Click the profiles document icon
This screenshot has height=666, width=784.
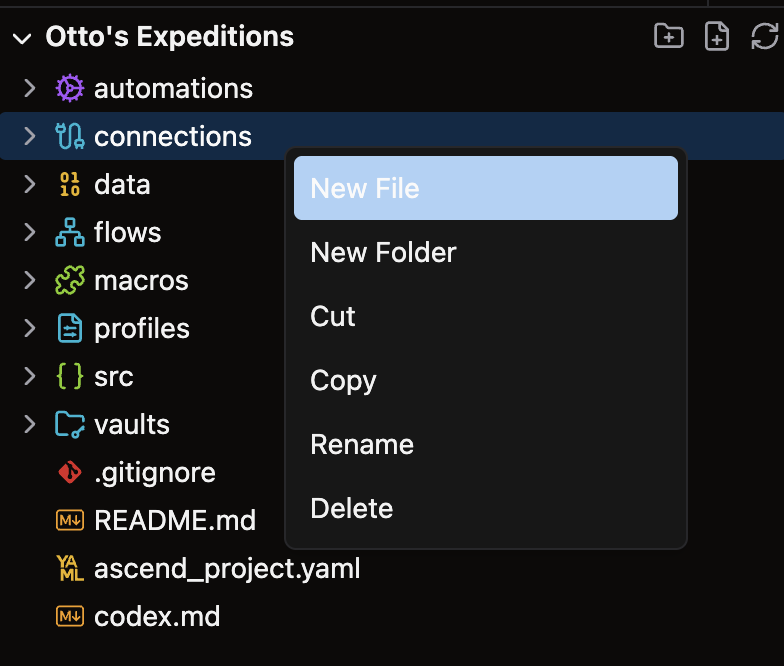point(69,329)
